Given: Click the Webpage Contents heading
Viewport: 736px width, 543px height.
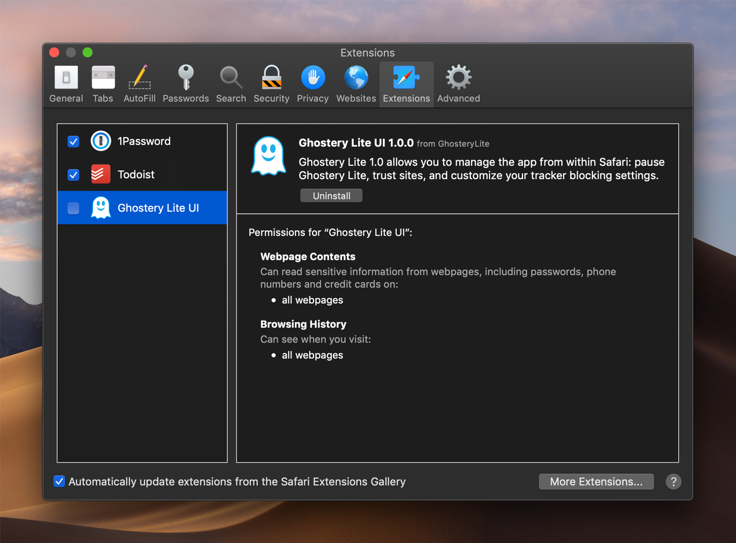Looking at the screenshot, I should coord(308,257).
